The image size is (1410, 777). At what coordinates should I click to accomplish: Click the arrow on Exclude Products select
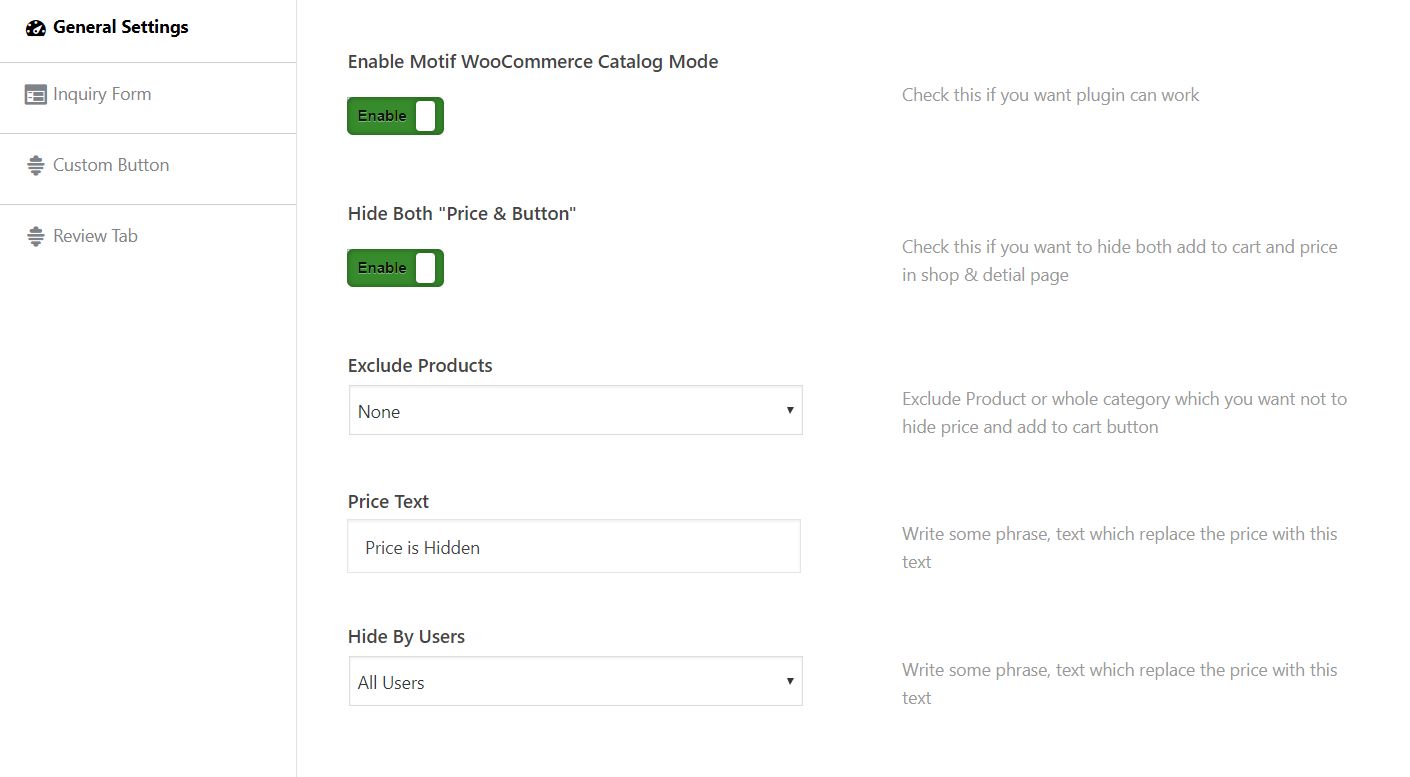(790, 411)
